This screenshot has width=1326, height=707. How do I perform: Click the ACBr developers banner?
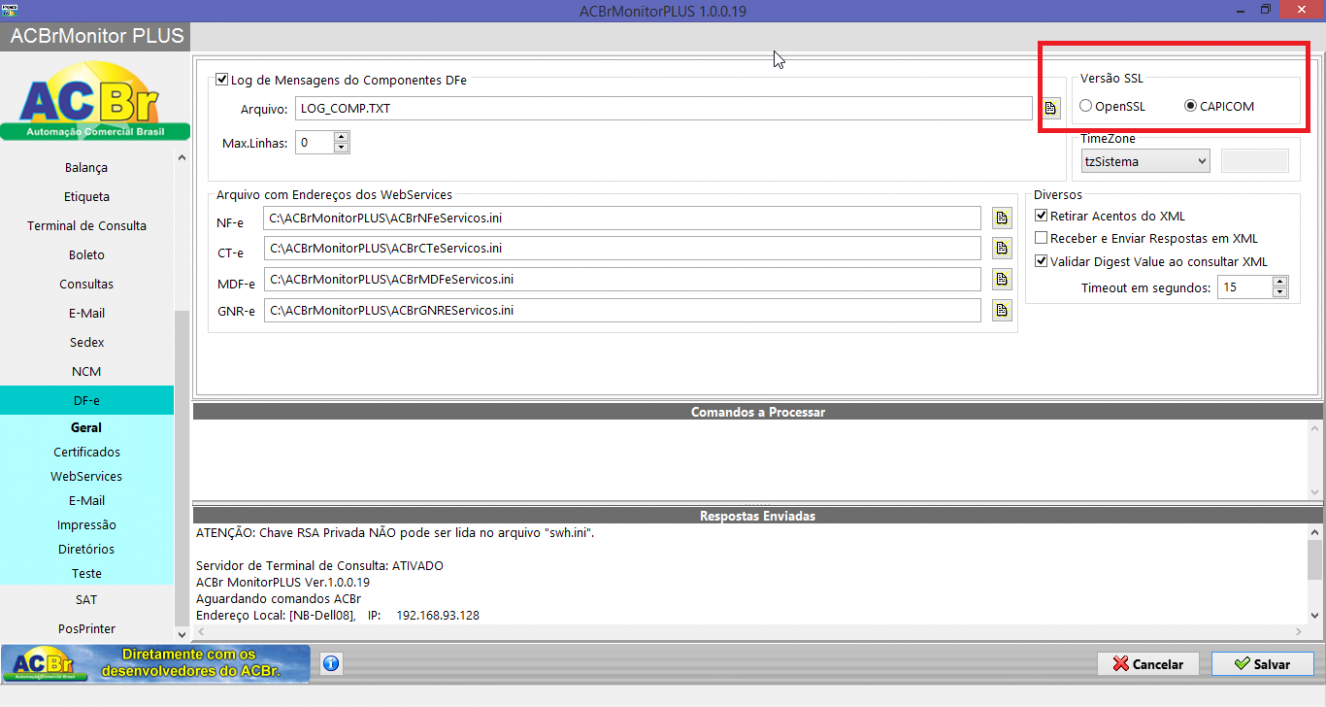pos(155,663)
